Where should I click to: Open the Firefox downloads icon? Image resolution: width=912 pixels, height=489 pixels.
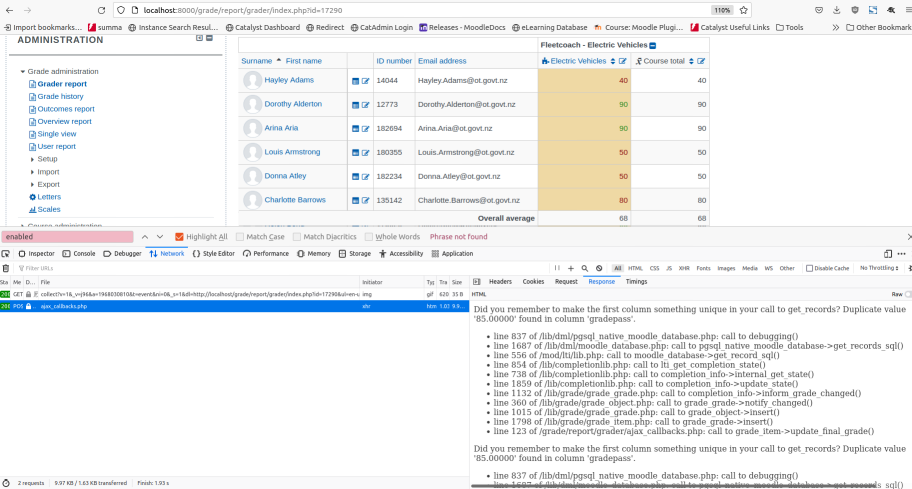pyautogui.click(x=836, y=10)
